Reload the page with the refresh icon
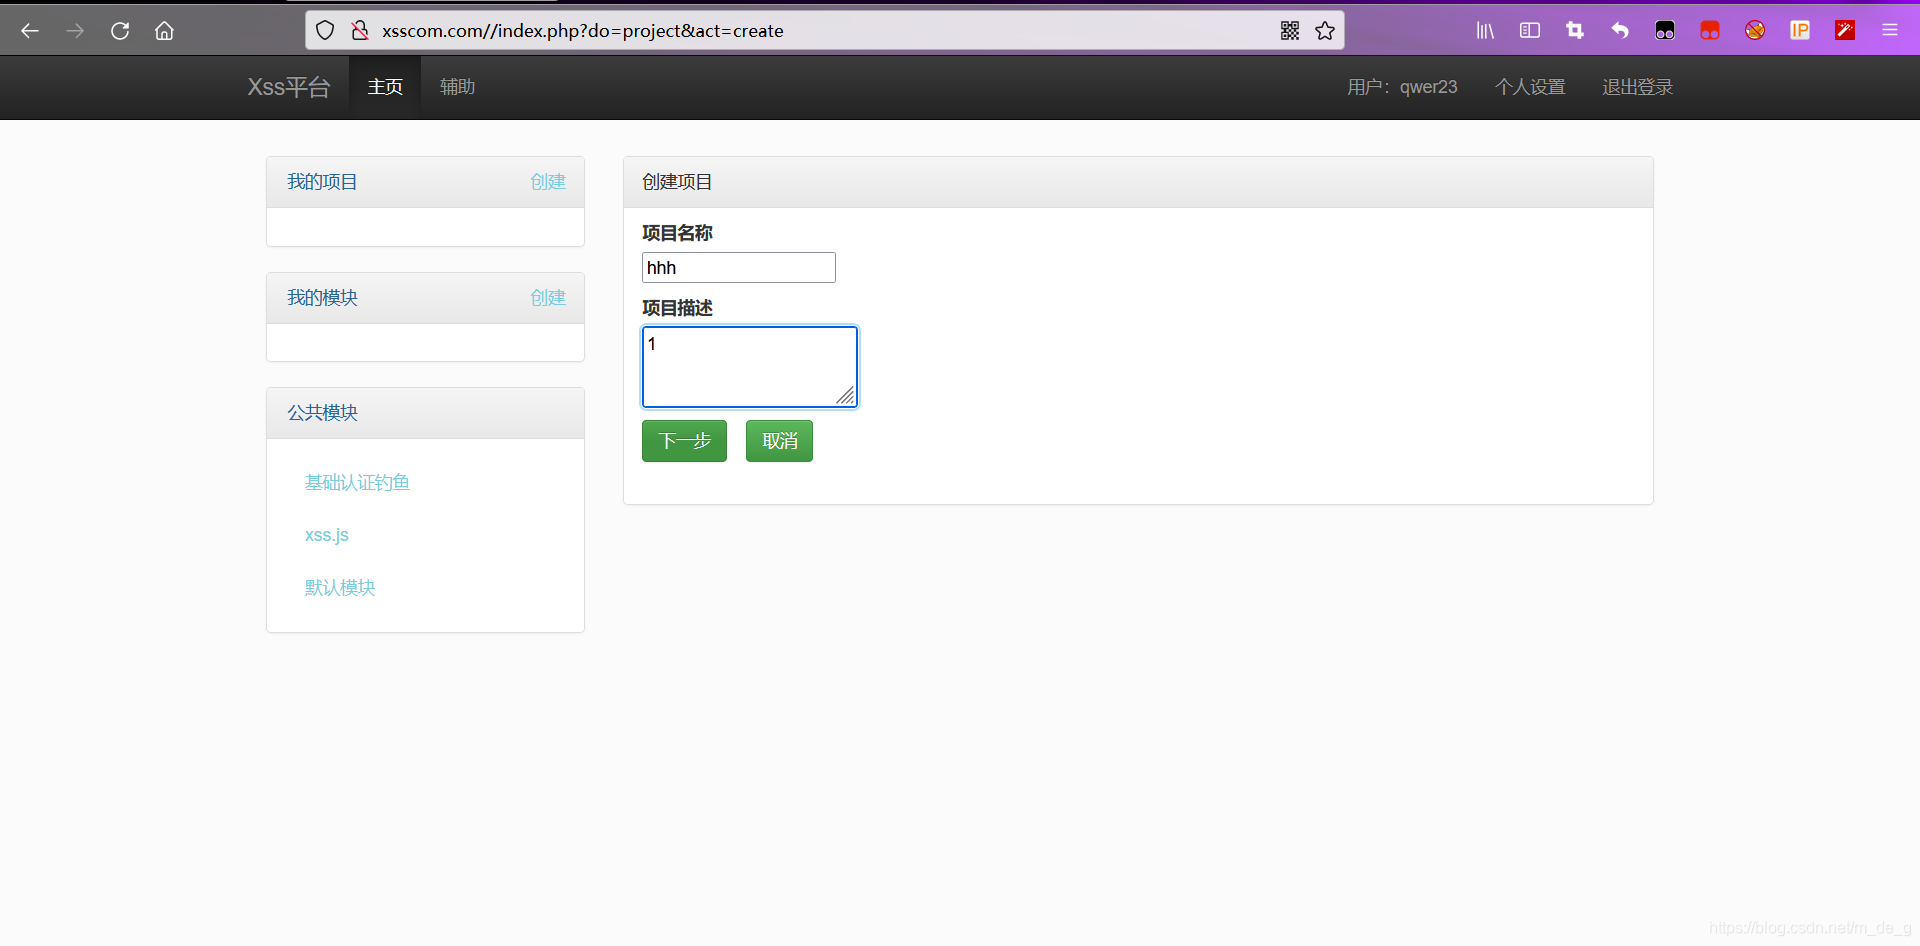Viewport: 1920px width, 946px height. click(120, 31)
